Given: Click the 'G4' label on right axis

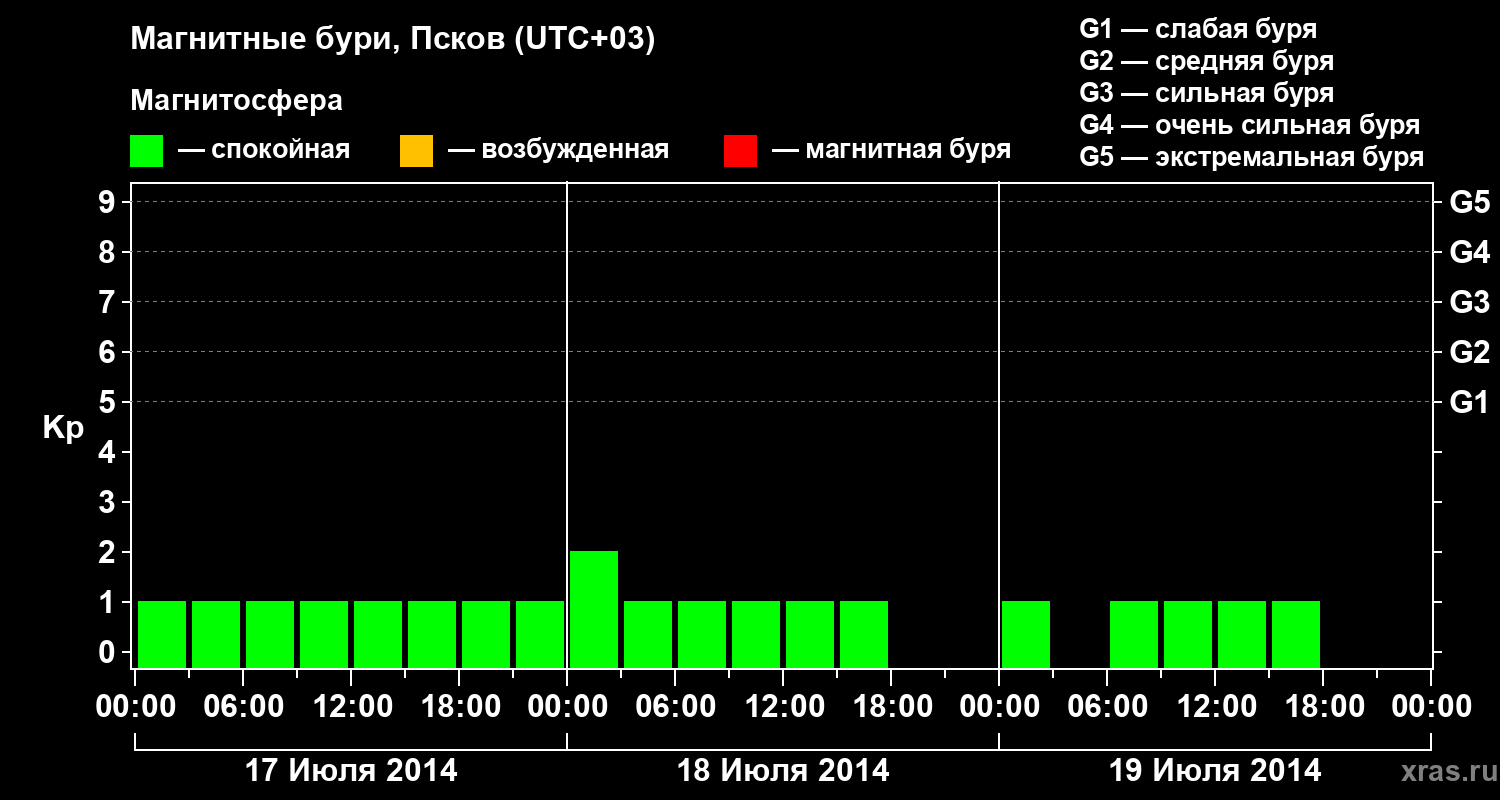Looking at the screenshot, I should pos(1469,252).
